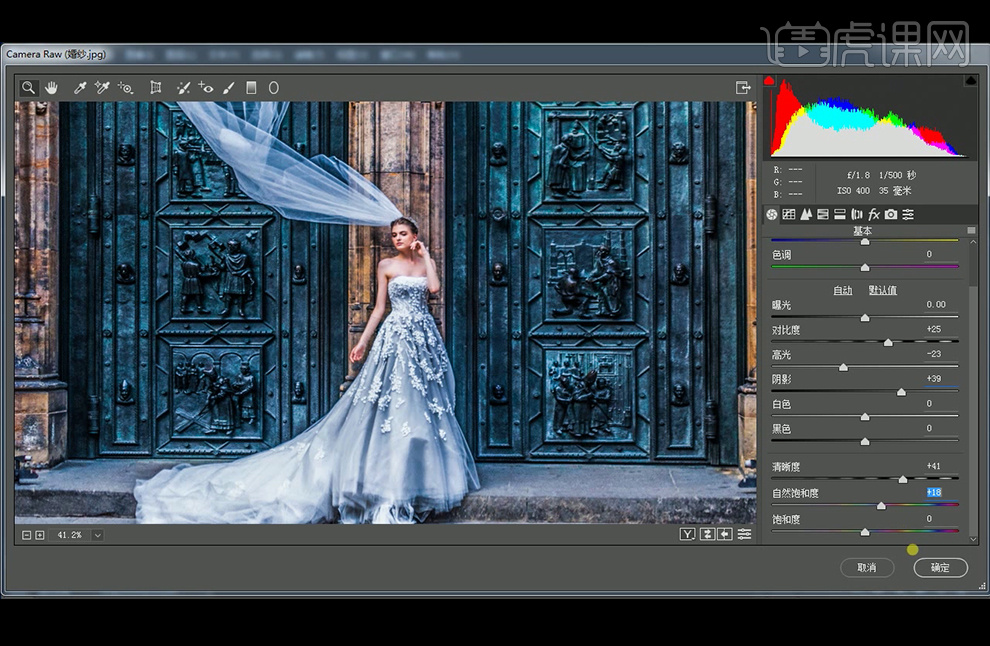Open the Effects fx tab
Screen dimensions: 990x646
(874, 215)
